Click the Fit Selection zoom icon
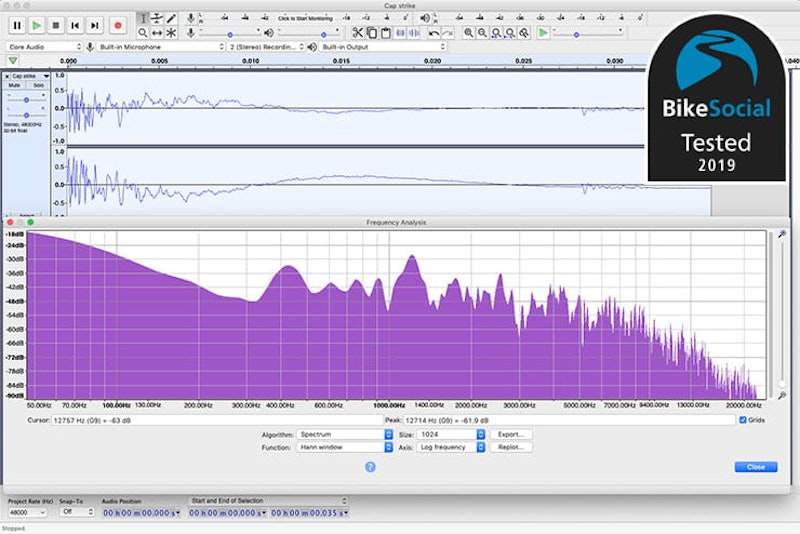This screenshot has width=800, height=534. (x=496, y=33)
